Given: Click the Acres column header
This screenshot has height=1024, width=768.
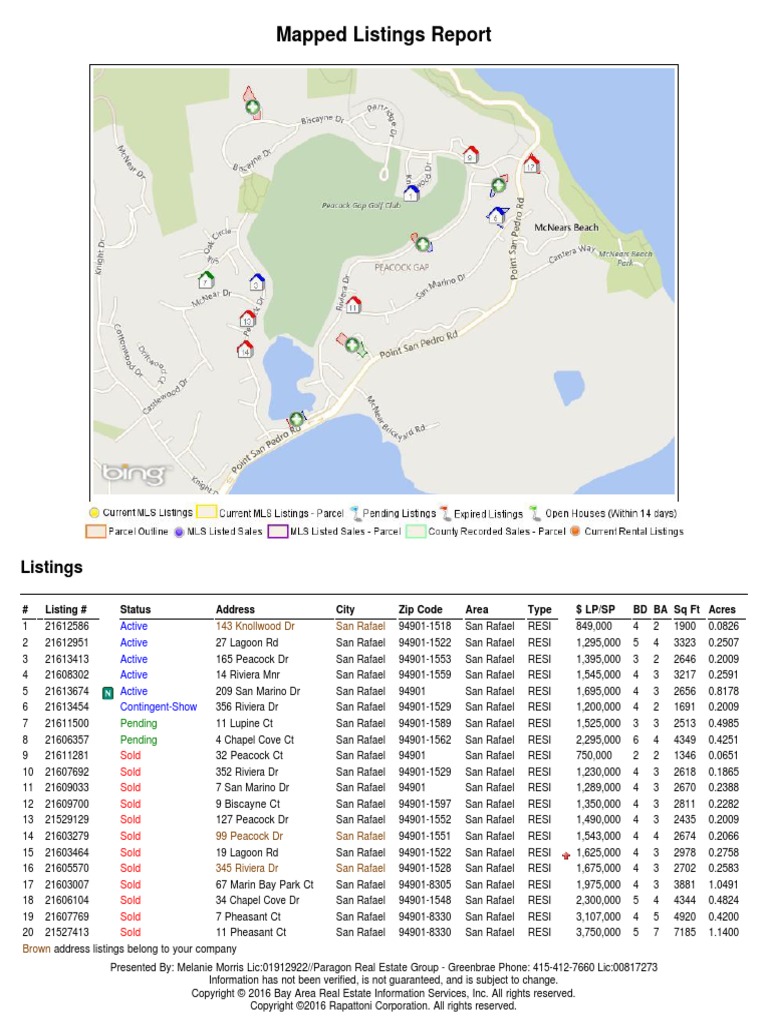Looking at the screenshot, I should click(722, 609).
